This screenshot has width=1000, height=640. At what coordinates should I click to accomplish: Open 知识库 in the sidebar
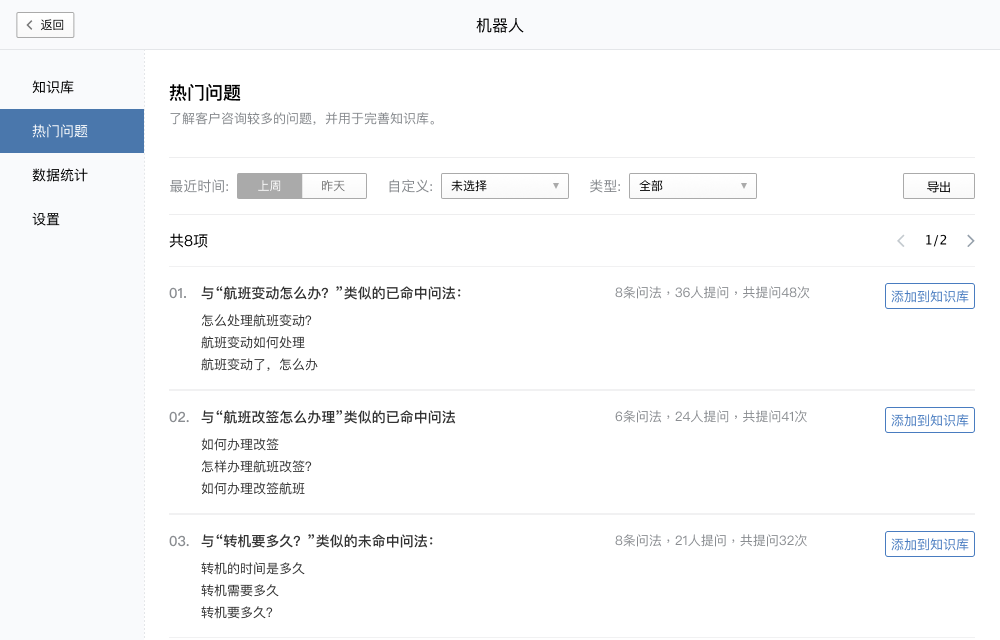click(53, 87)
